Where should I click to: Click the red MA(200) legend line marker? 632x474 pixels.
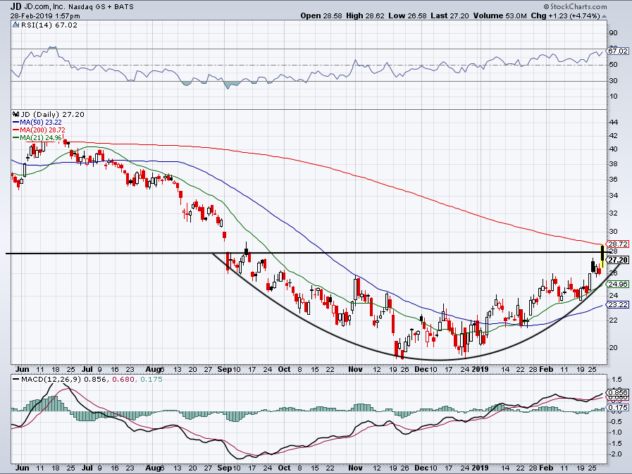pyautogui.click(x=16, y=130)
